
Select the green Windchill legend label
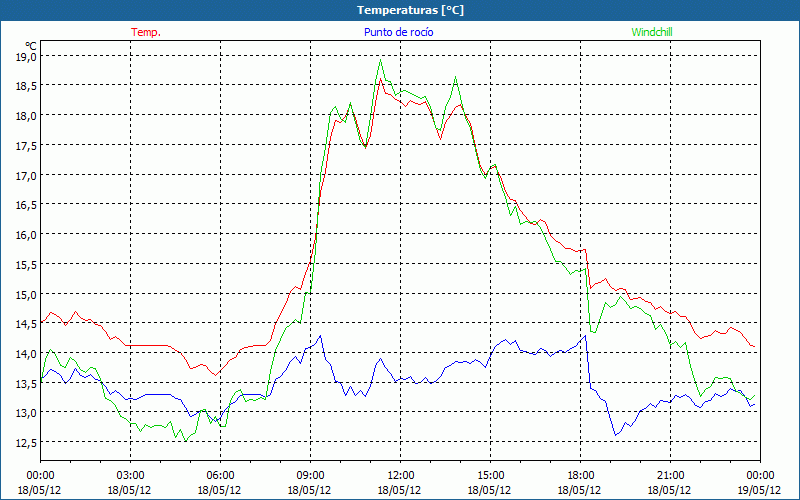(652, 32)
